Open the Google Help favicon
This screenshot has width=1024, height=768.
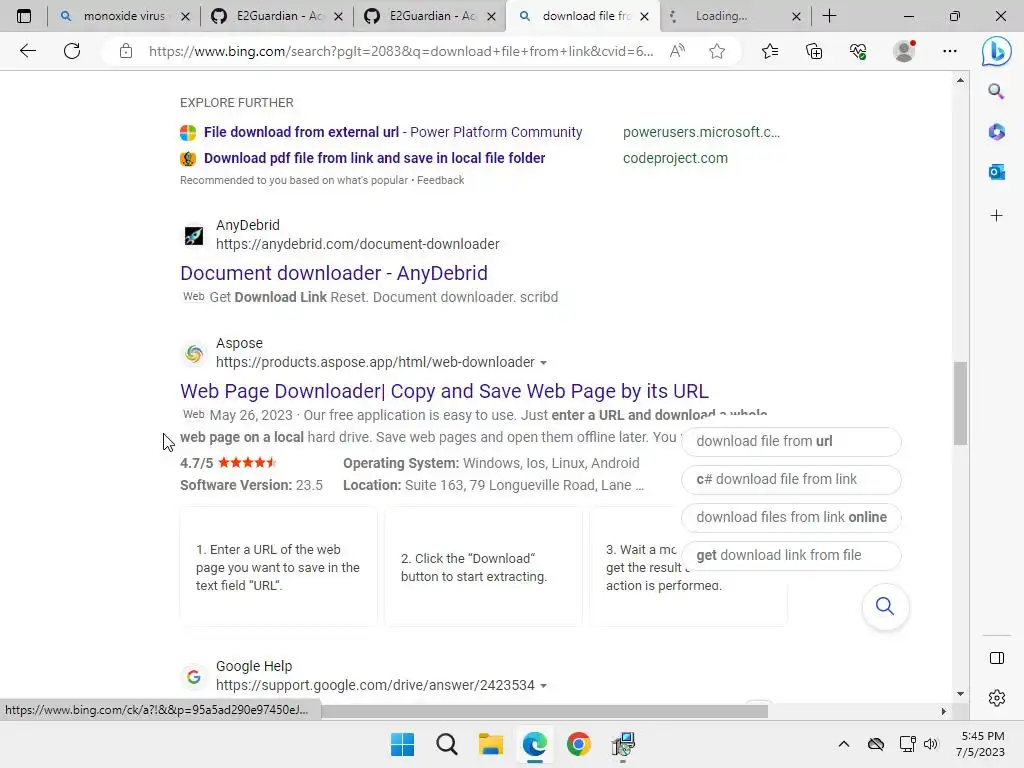click(194, 677)
